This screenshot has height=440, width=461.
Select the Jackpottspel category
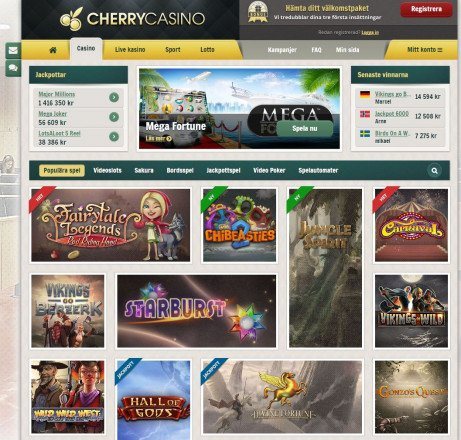pos(223,170)
